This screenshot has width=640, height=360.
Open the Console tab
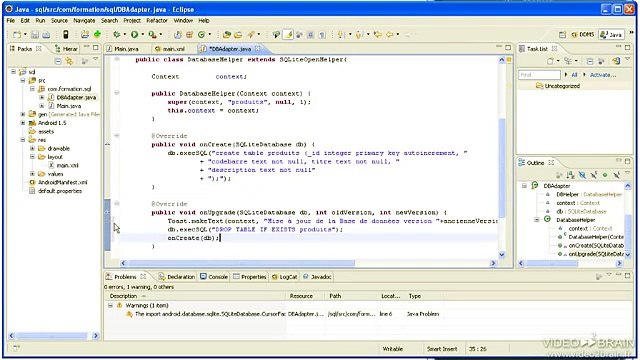214,277
